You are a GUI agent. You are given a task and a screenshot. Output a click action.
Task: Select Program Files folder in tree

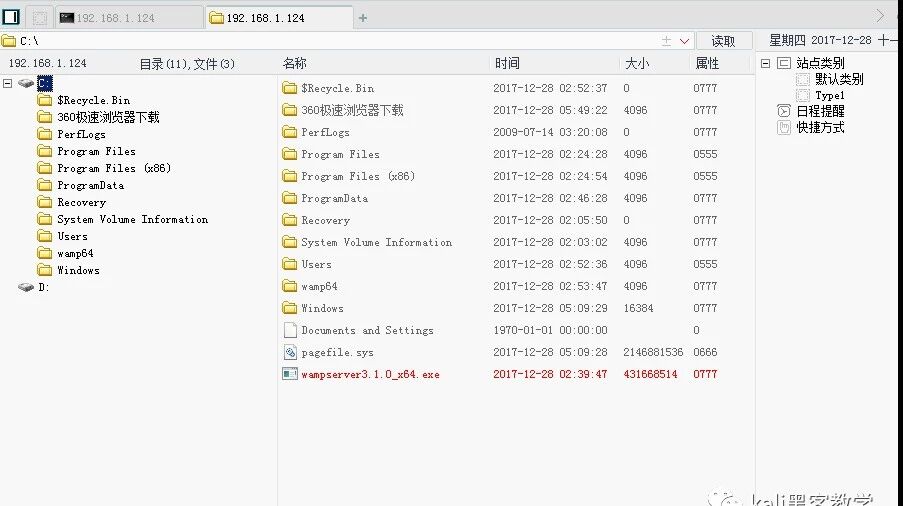pos(96,151)
